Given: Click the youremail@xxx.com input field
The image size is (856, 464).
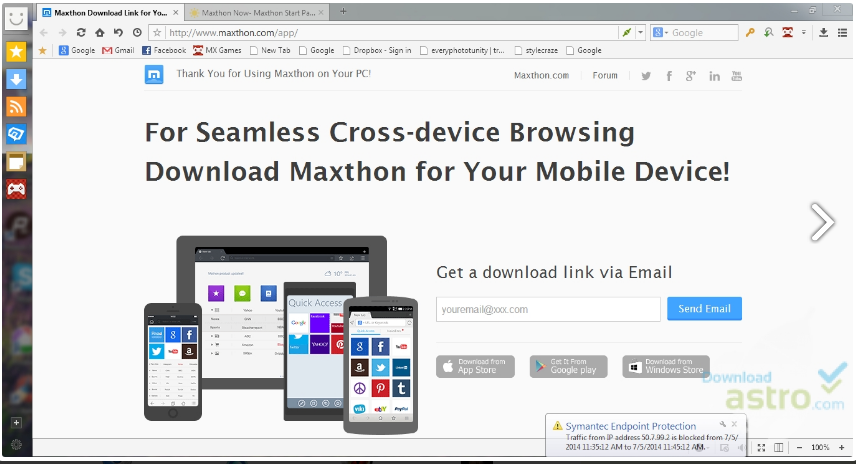Looking at the screenshot, I should 548,310.
